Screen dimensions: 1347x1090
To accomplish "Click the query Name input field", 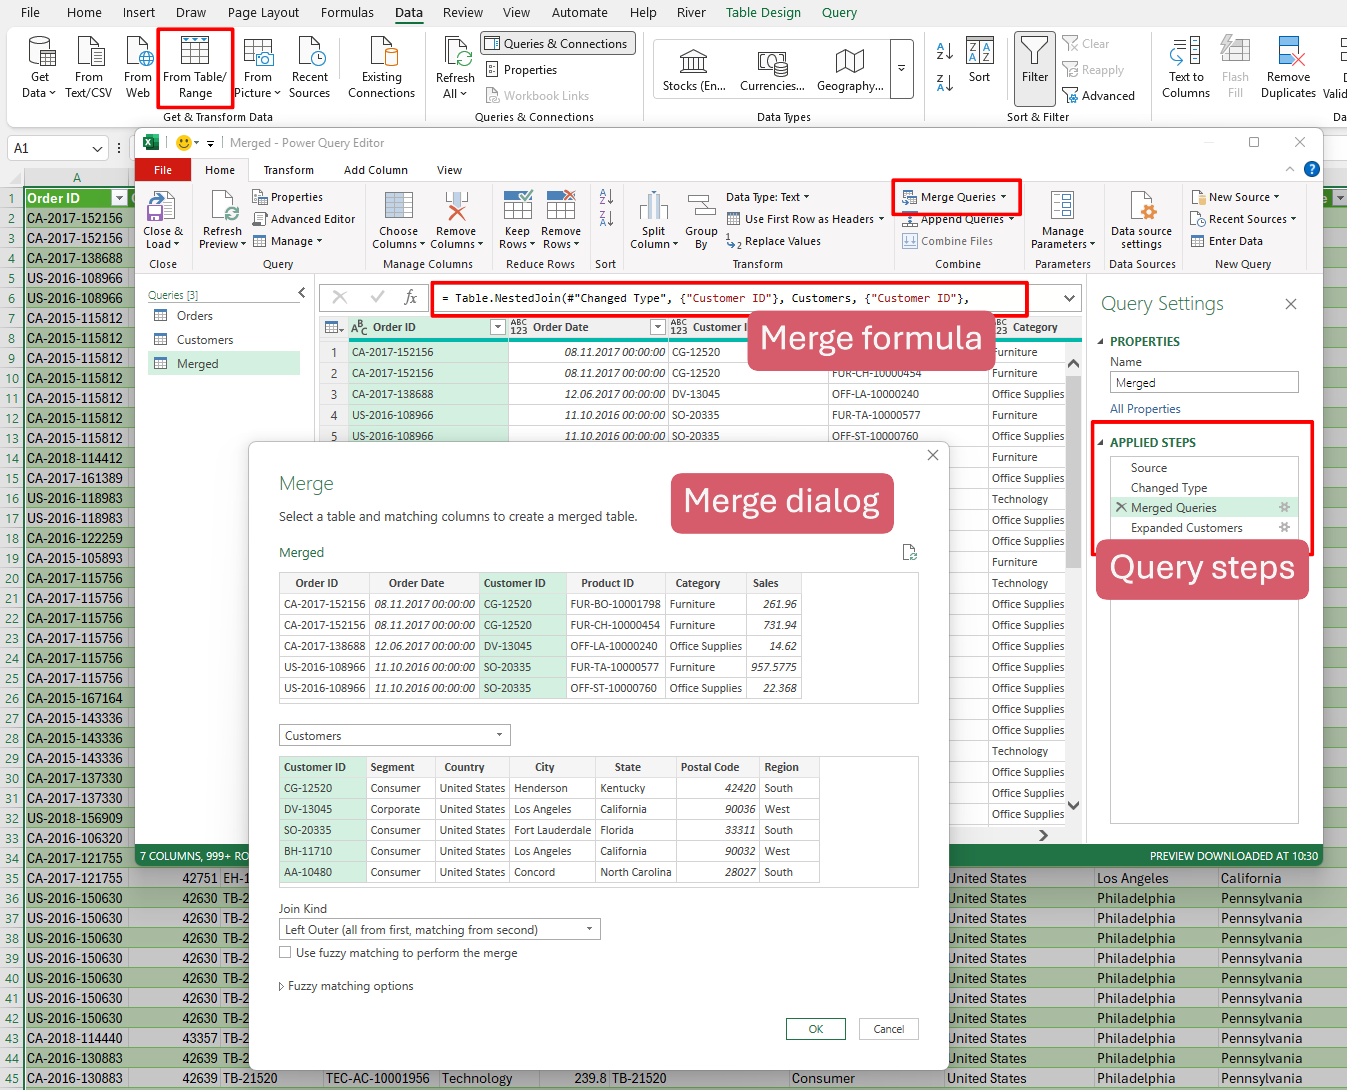I will [1203, 383].
